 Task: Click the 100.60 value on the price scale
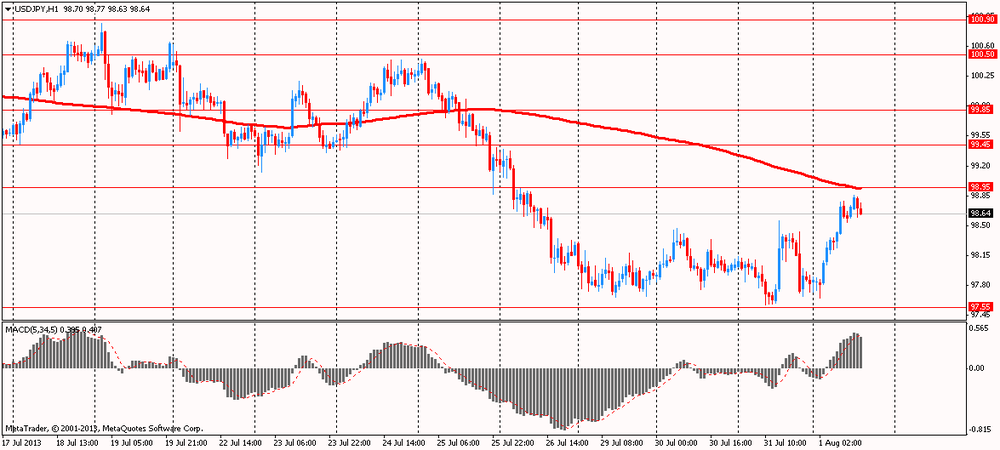click(982, 46)
